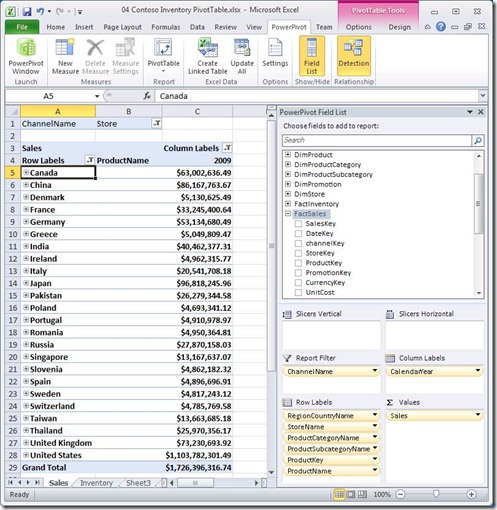Open the CalendarYear column label dropdown
Screen dimensions: 497x510
(478, 371)
